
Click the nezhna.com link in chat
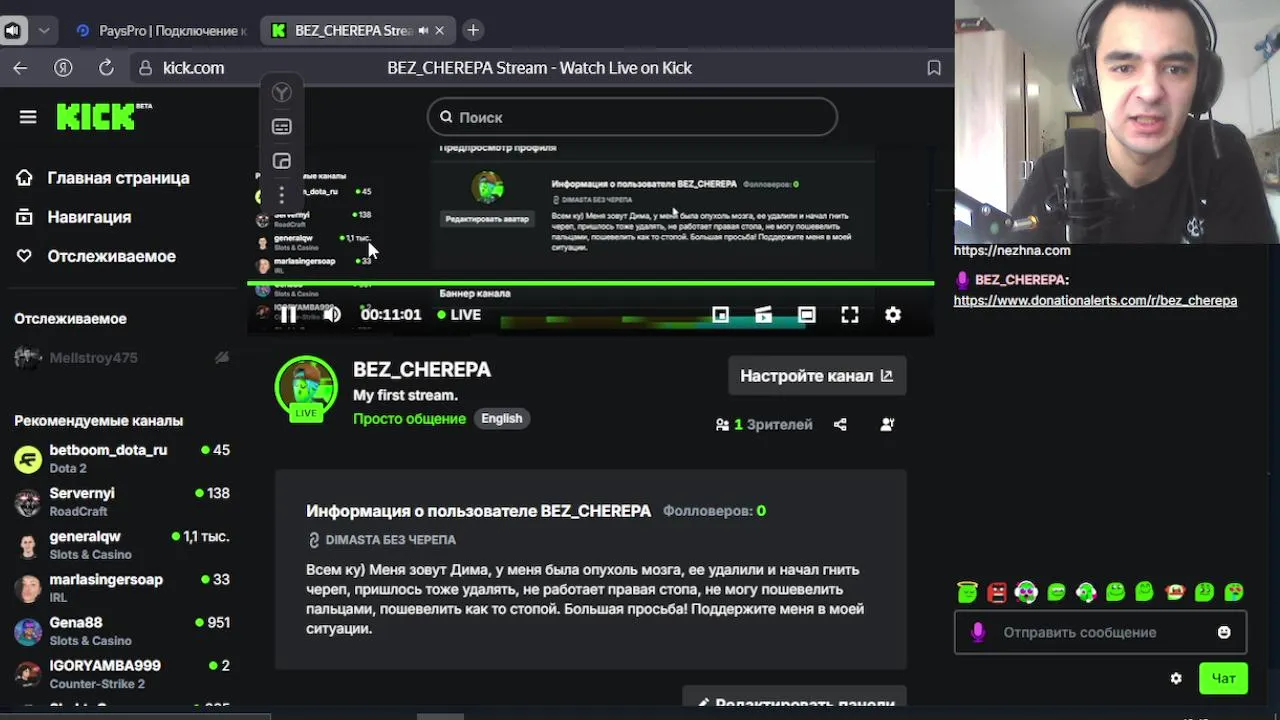(1012, 251)
